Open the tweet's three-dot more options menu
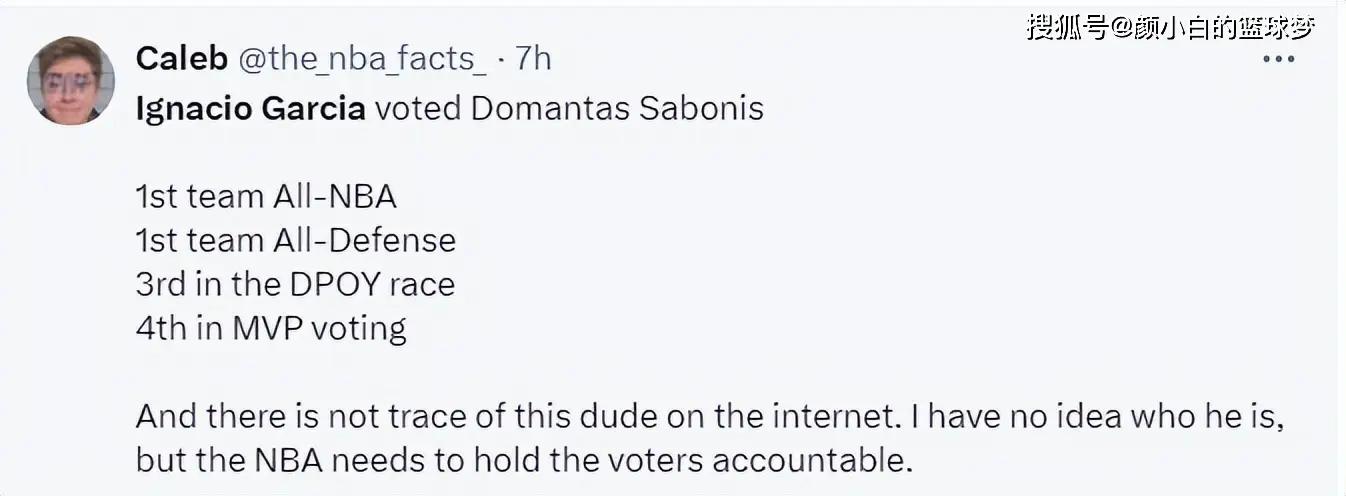Viewport: 1346px width, 496px height. click(x=1279, y=59)
